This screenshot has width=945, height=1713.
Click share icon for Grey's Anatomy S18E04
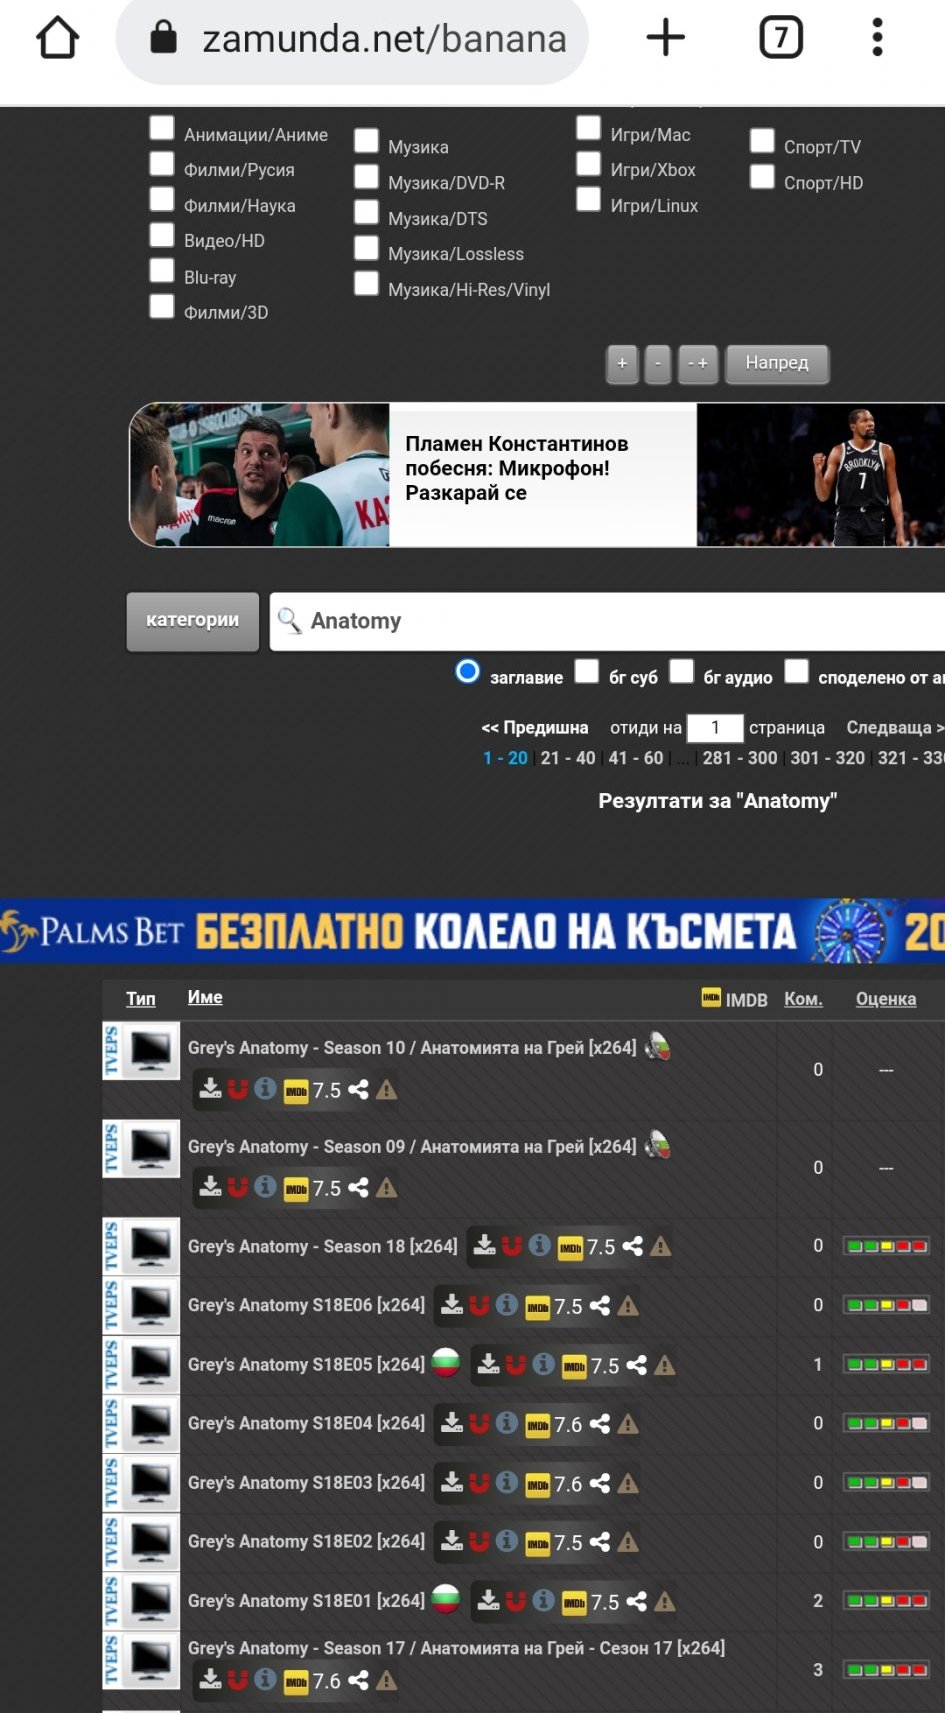(600, 1424)
